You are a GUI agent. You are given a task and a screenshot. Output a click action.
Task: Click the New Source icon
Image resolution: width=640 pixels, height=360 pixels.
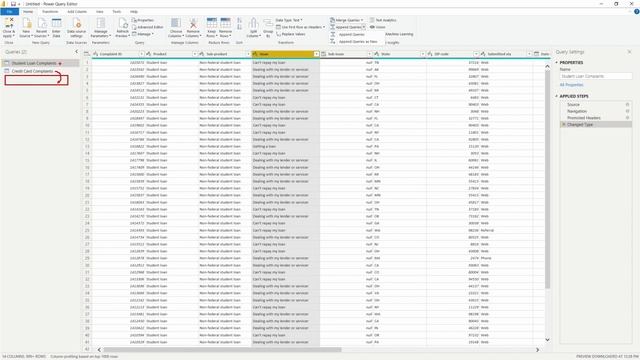(27, 23)
